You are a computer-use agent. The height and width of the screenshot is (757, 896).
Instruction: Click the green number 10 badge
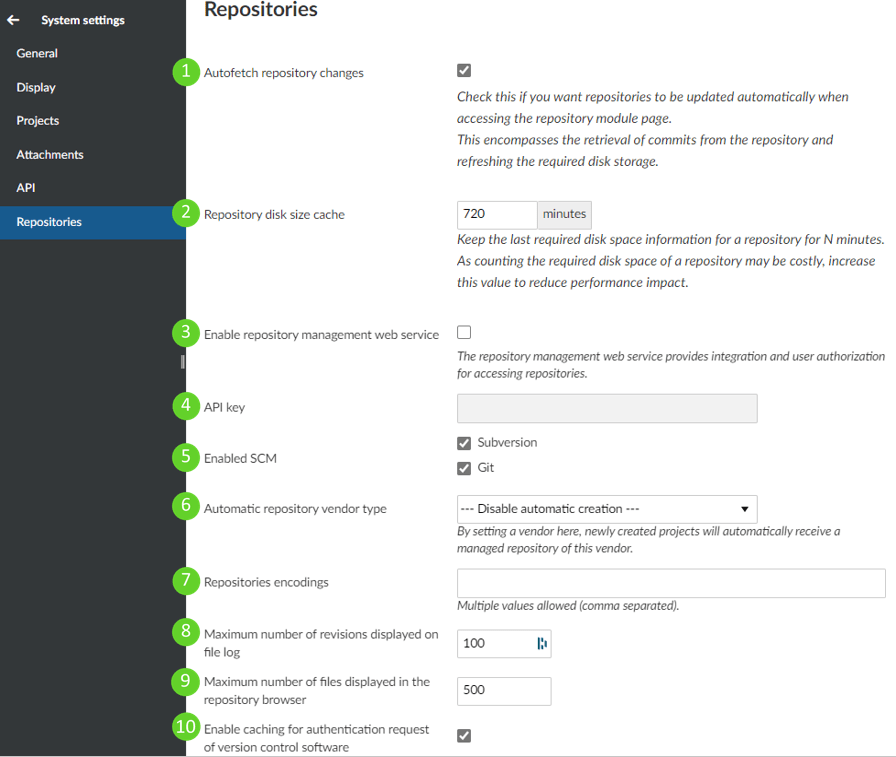coord(186,728)
